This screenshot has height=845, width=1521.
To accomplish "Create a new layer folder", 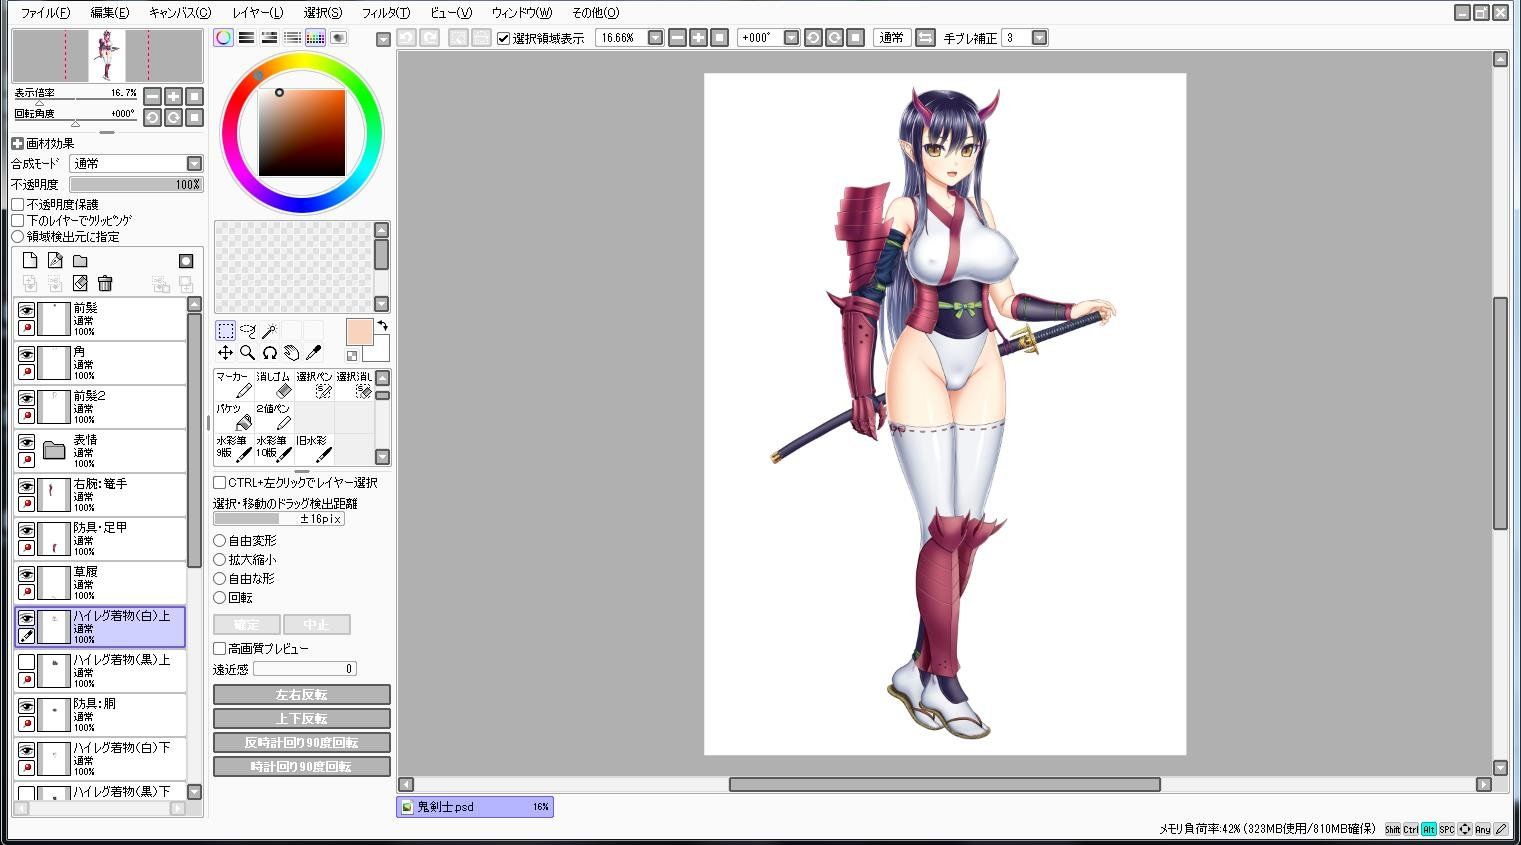I will tap(80, 261).
